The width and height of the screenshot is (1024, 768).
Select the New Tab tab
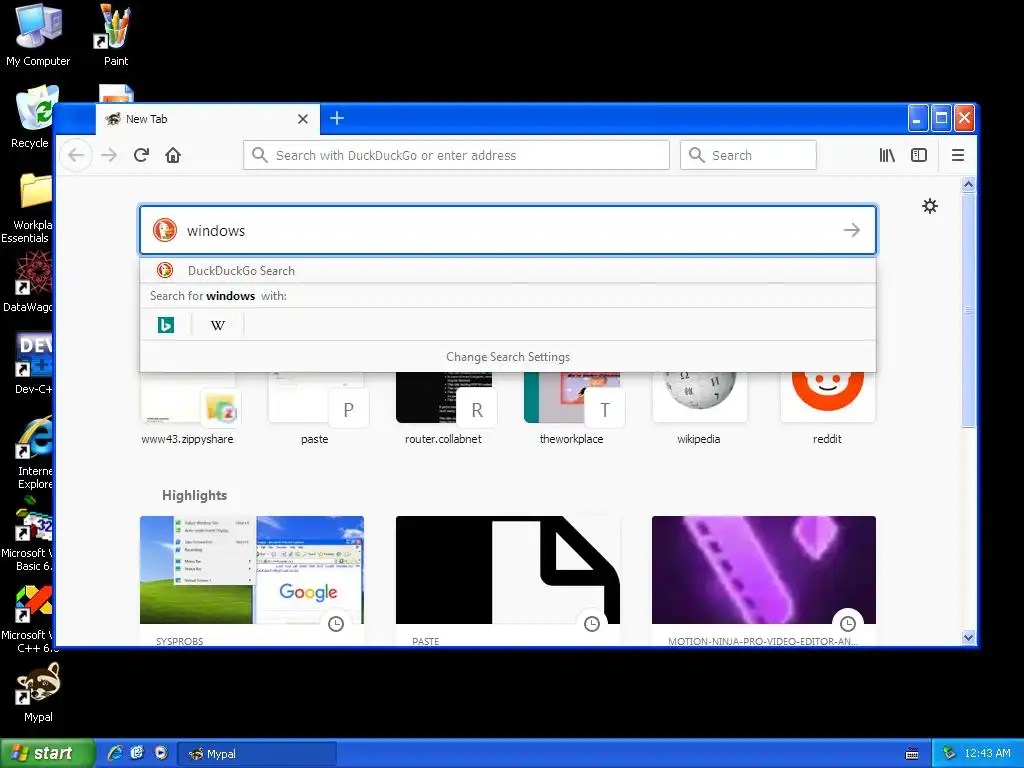click(206, 119)
